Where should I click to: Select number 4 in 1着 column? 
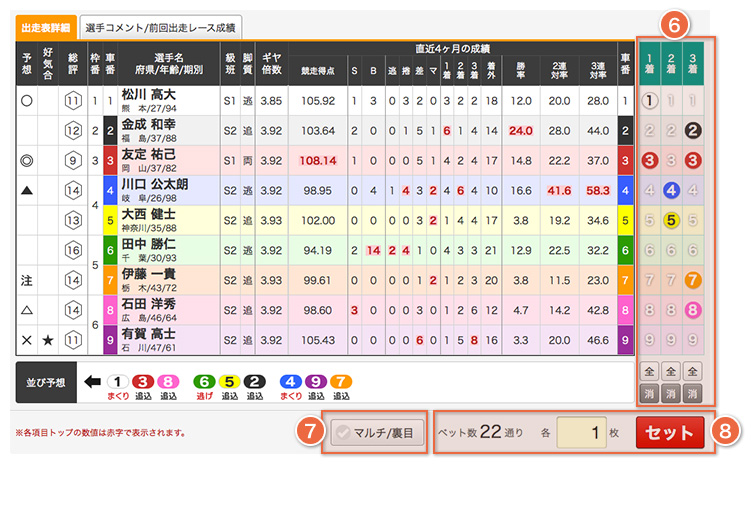pyautogui.click(x=649, y=190)
